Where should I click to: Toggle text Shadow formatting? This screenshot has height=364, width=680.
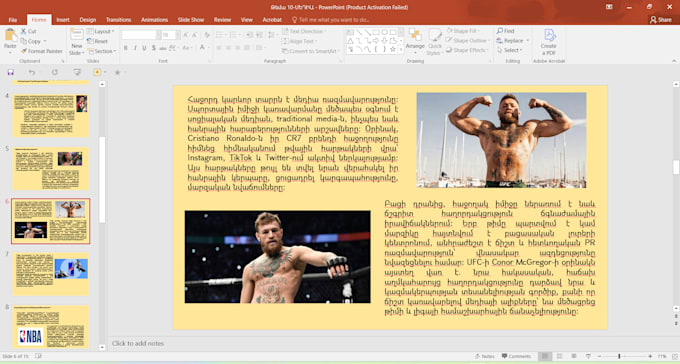154,48
